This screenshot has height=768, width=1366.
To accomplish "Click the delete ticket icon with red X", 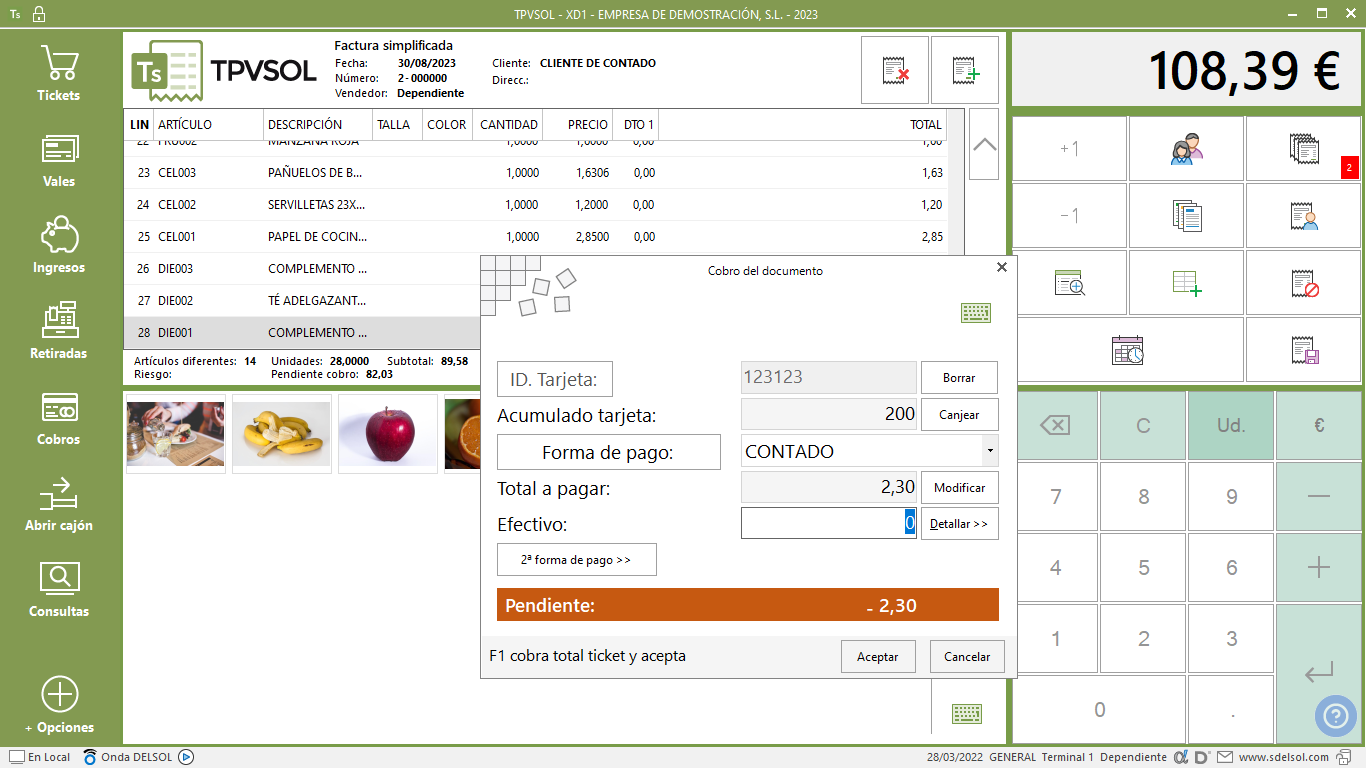I will click(895, 70).
